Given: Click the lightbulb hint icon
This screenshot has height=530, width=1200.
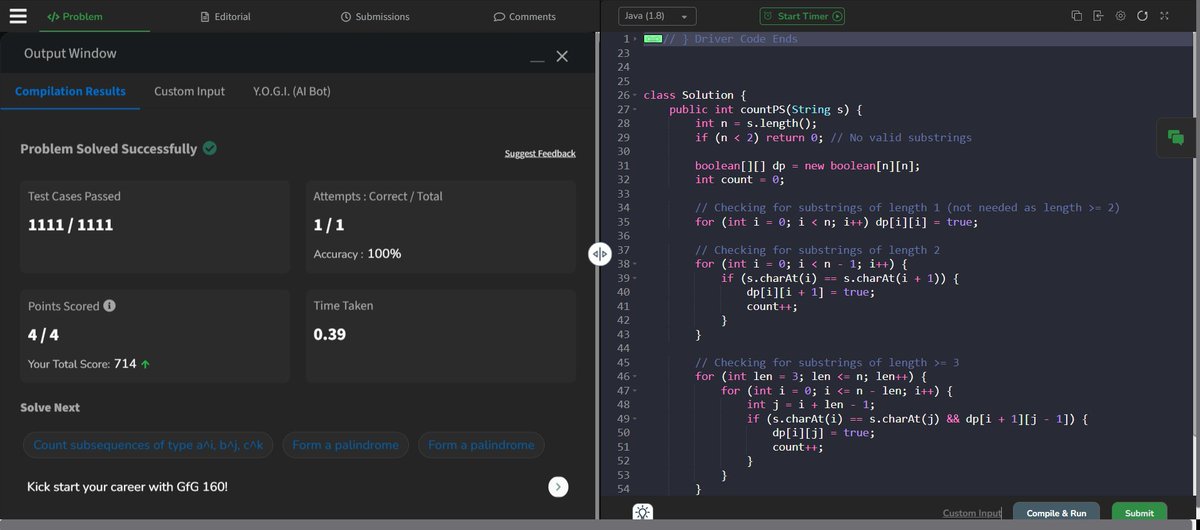Looking at the screenshot, I should 642,512.
